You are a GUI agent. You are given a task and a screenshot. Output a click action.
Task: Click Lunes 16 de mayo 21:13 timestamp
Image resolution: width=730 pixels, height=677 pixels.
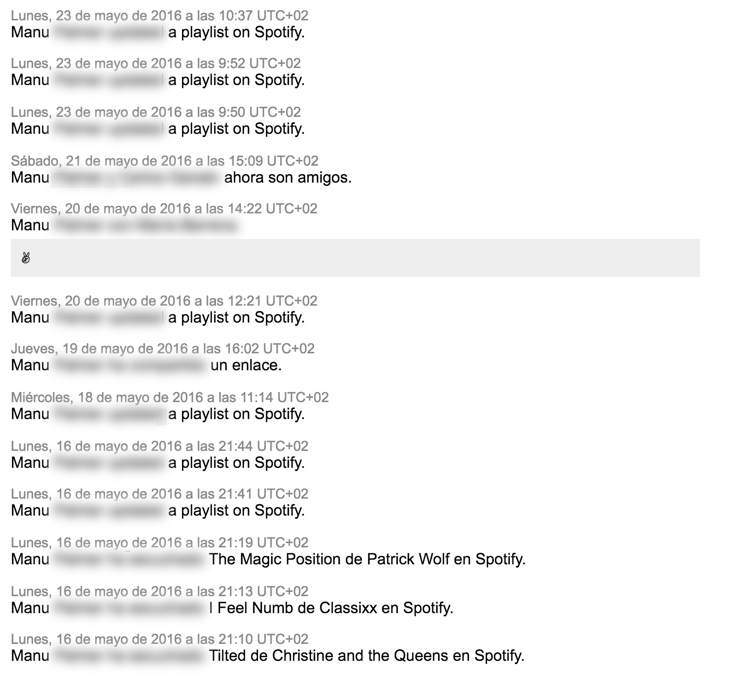point(160,591)
